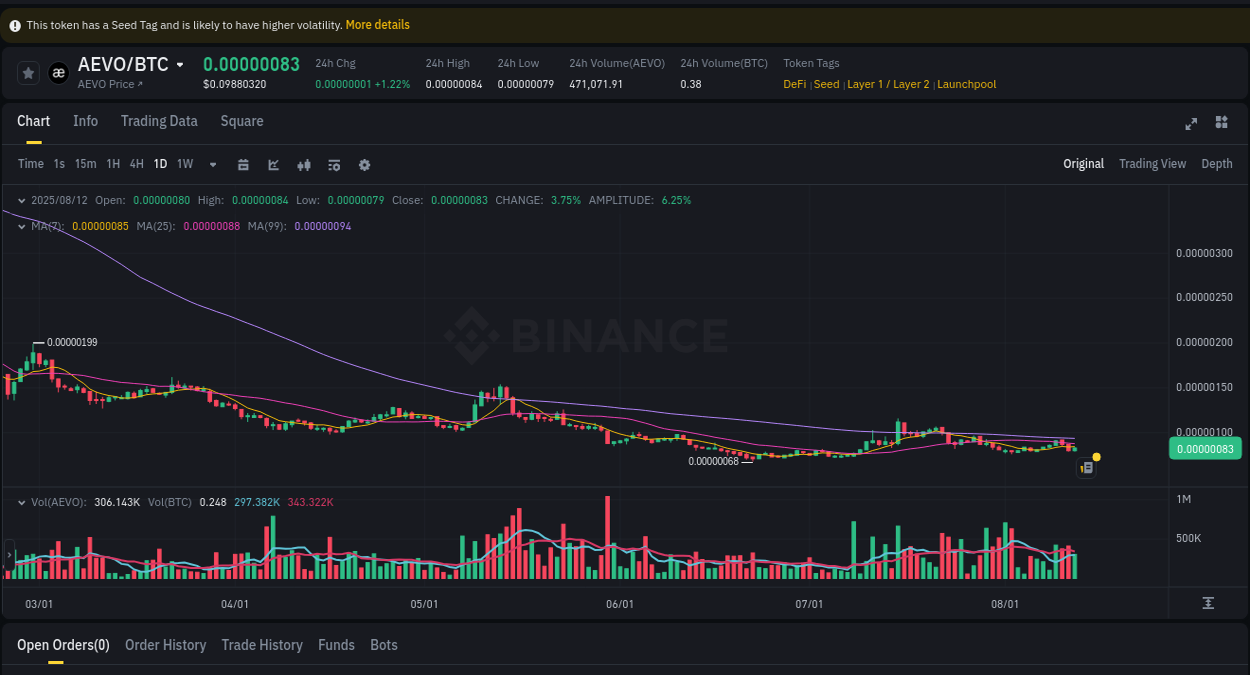1250x675 pixels.
Task: Open the technical indicators icon
Action: (304, 164)
